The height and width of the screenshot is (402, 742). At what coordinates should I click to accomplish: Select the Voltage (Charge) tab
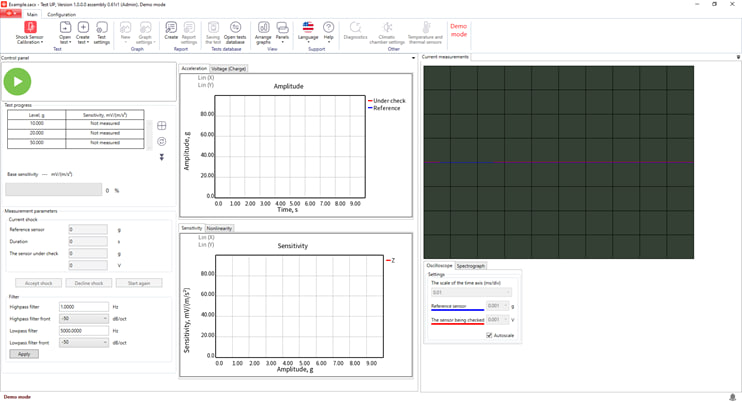click(x=229, y=69)
